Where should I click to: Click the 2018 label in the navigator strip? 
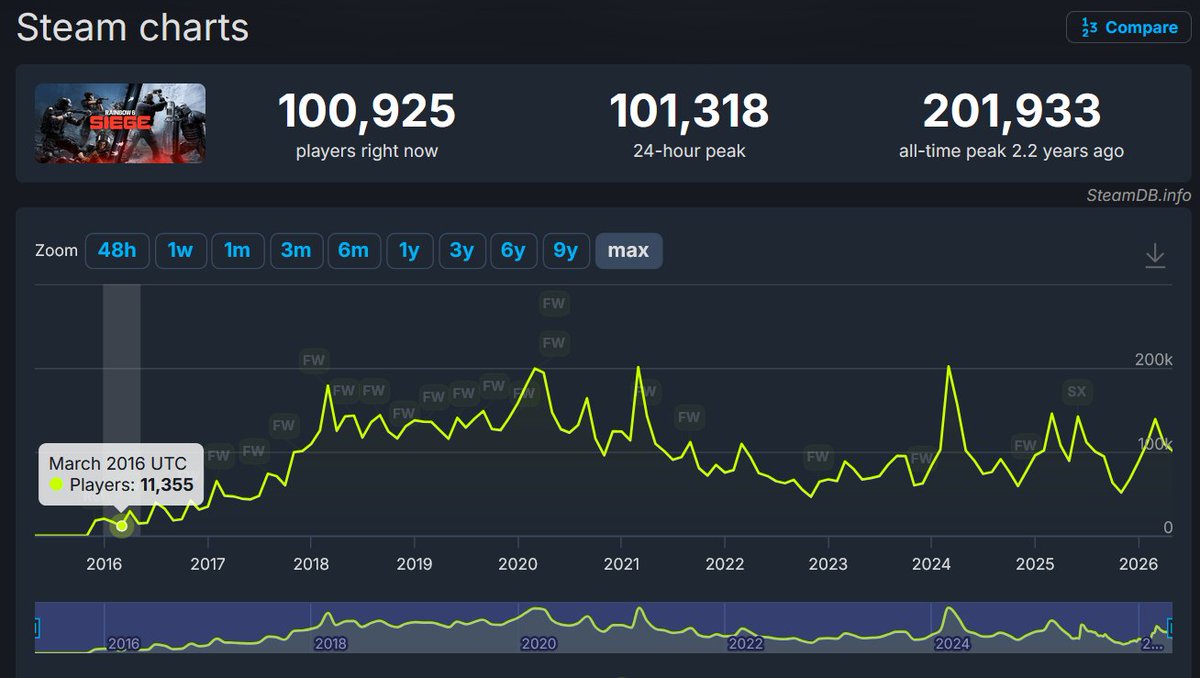331,644
